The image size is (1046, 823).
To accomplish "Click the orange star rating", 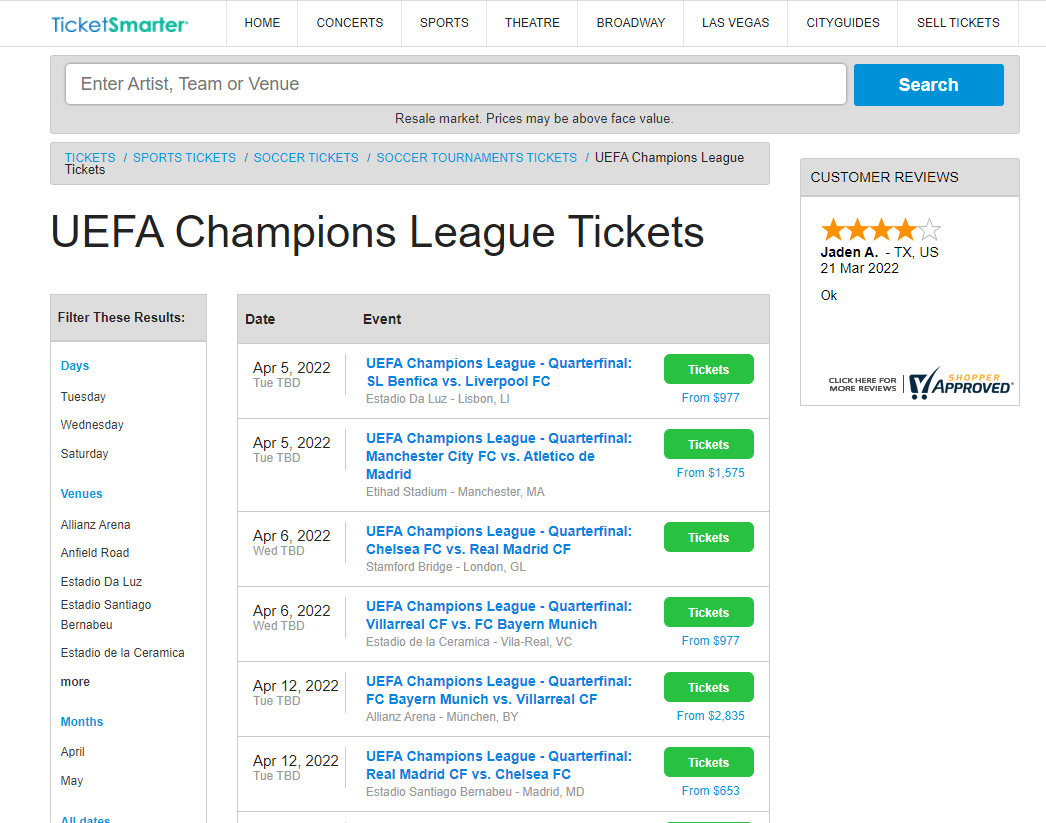I will point(880,229).
